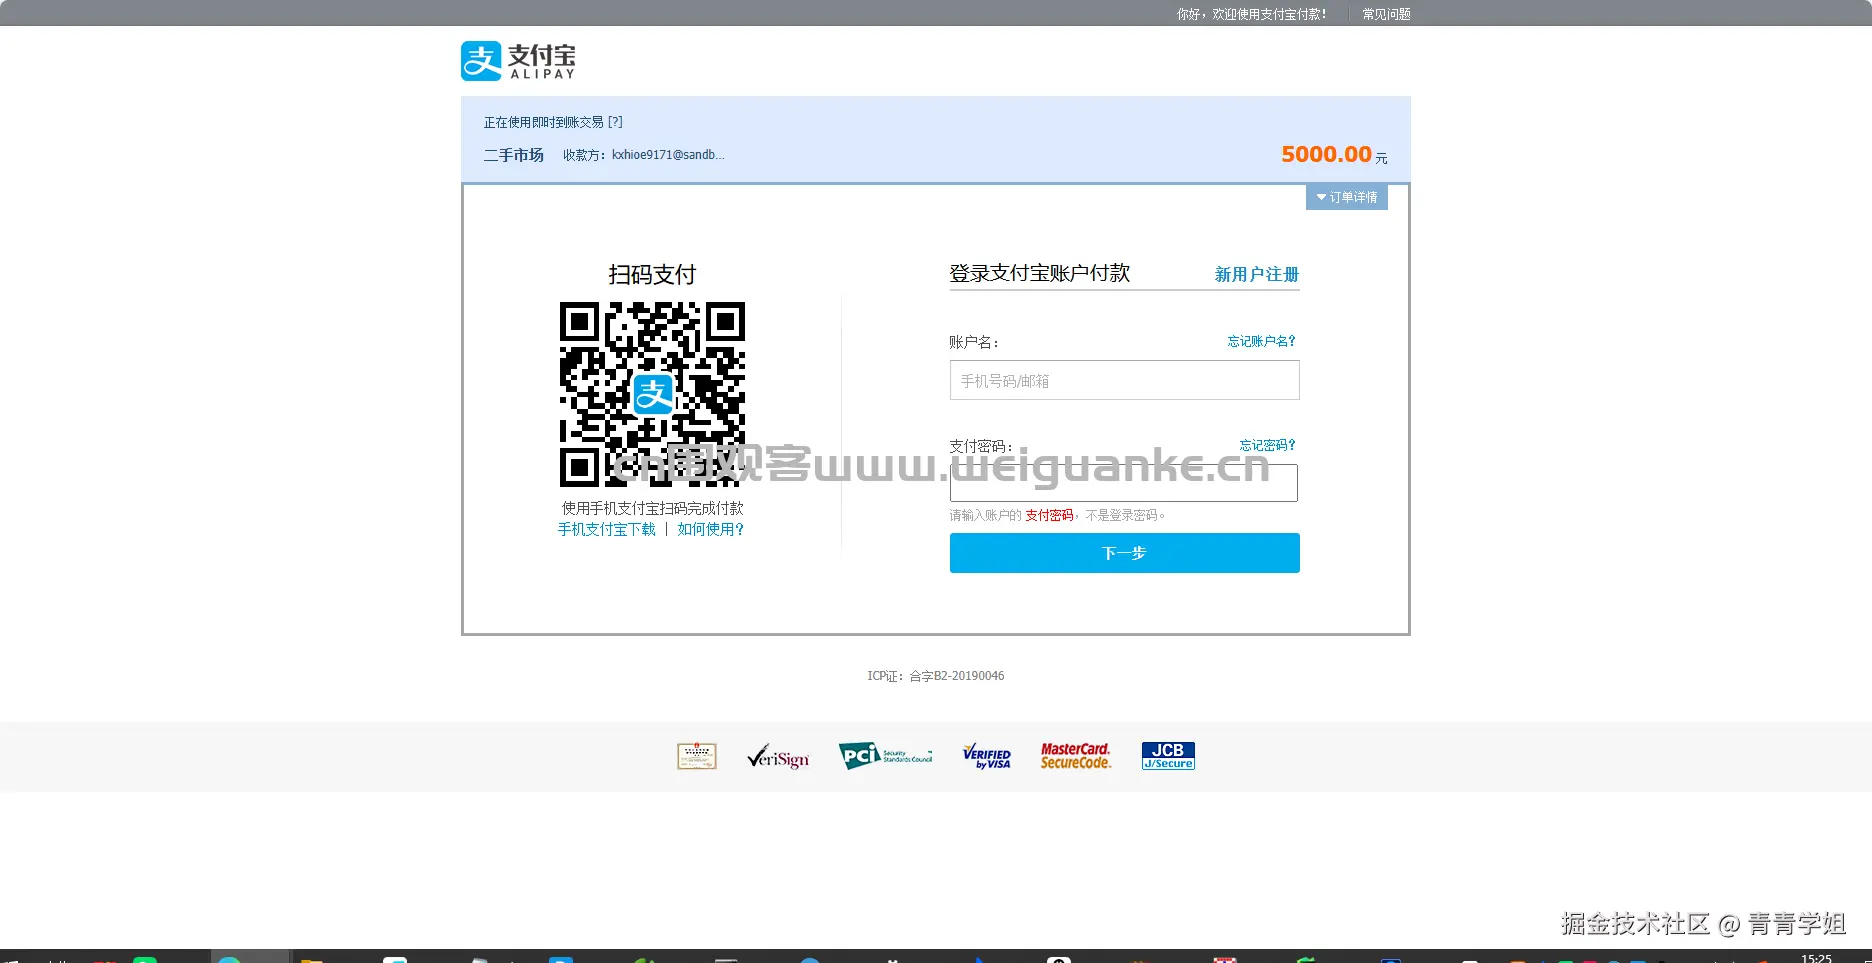Screen dimensions: 1872x963
Task: Click the MasterCard SecureCode badge
Action: 1076,756
